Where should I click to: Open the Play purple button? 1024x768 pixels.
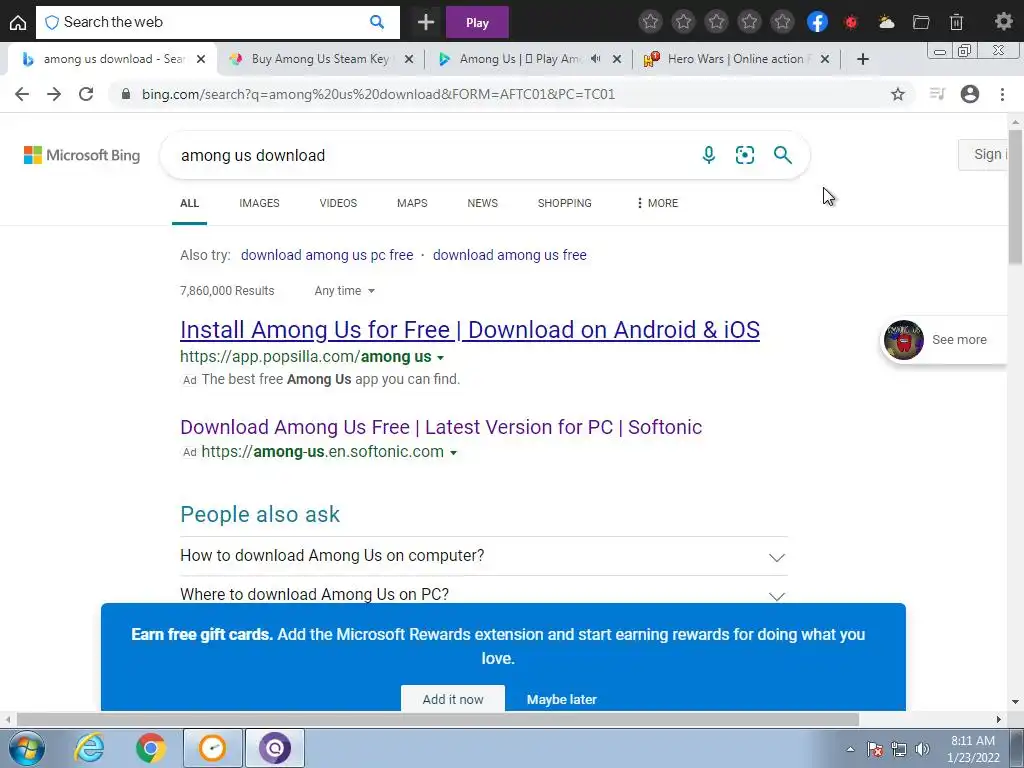point(477,22)
